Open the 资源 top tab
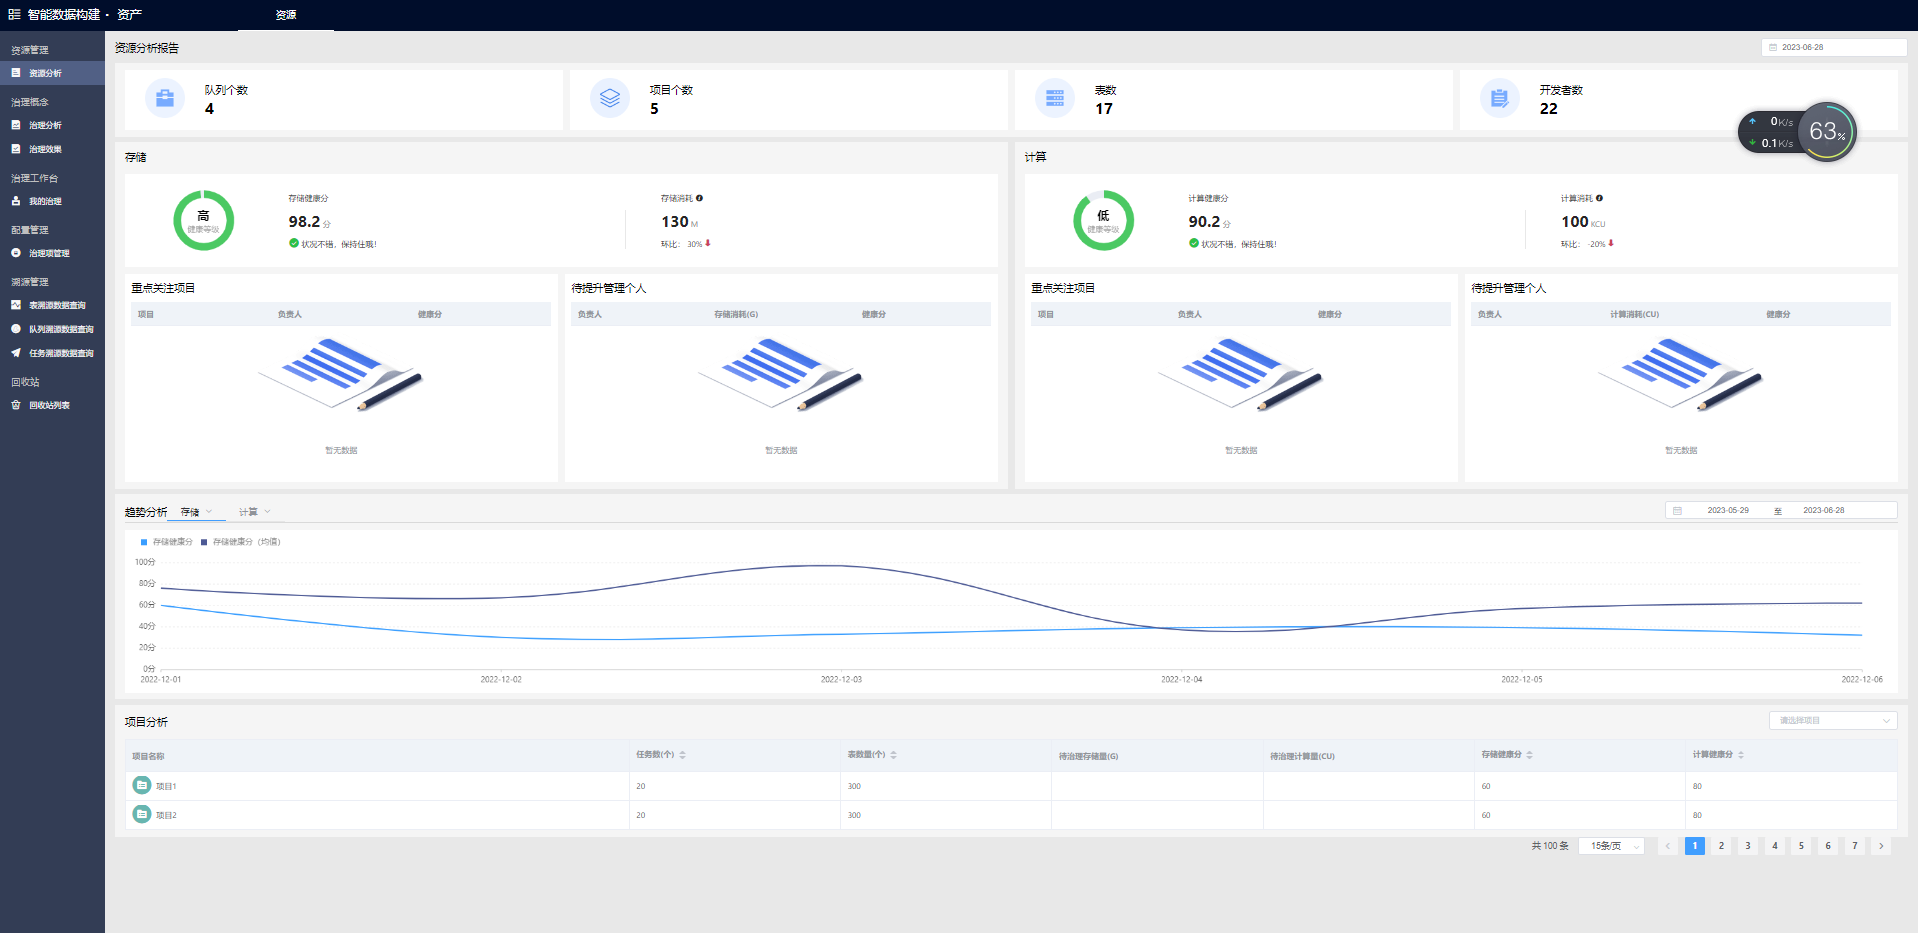Screen dimensions: 1918x933 coord(286,15)
